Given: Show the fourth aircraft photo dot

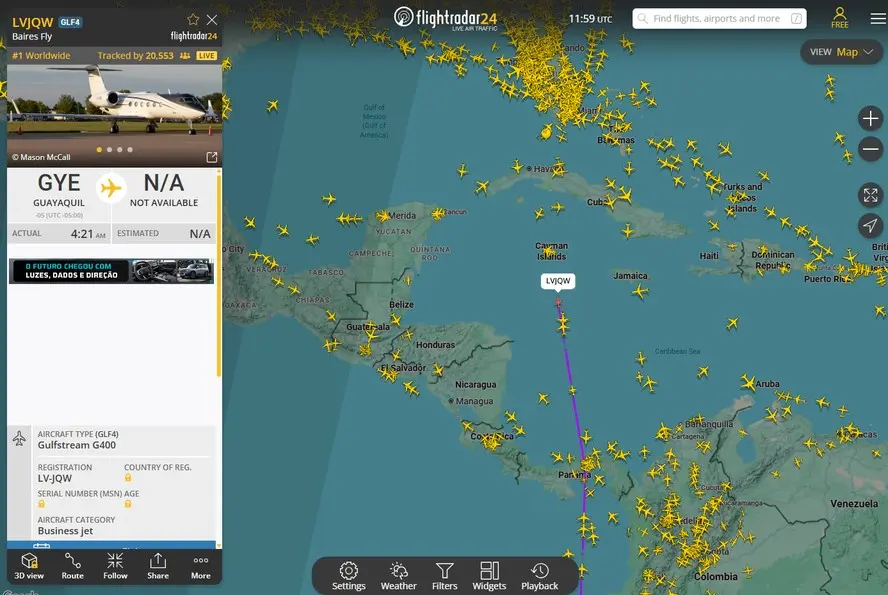Looking at the screenshot, I should coord(130,150).
